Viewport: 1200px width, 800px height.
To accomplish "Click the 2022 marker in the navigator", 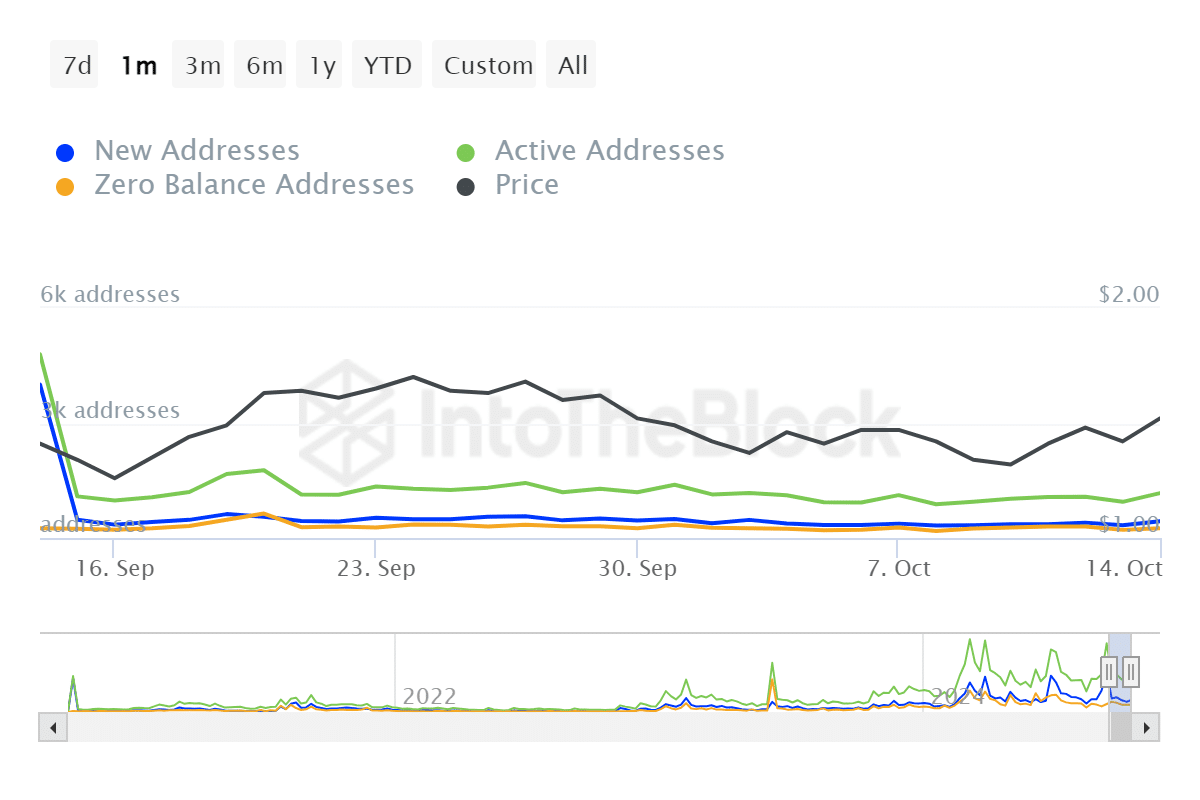I will [x=429, y=696].
